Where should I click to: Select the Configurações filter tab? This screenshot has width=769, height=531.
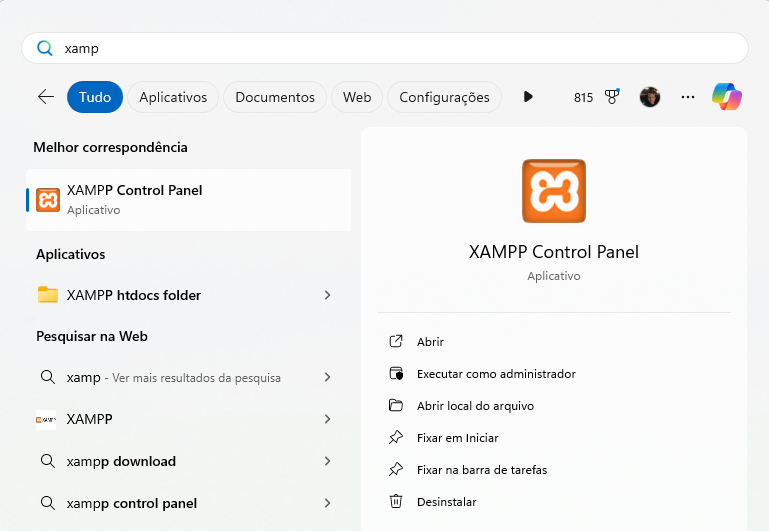click(444, 97)
